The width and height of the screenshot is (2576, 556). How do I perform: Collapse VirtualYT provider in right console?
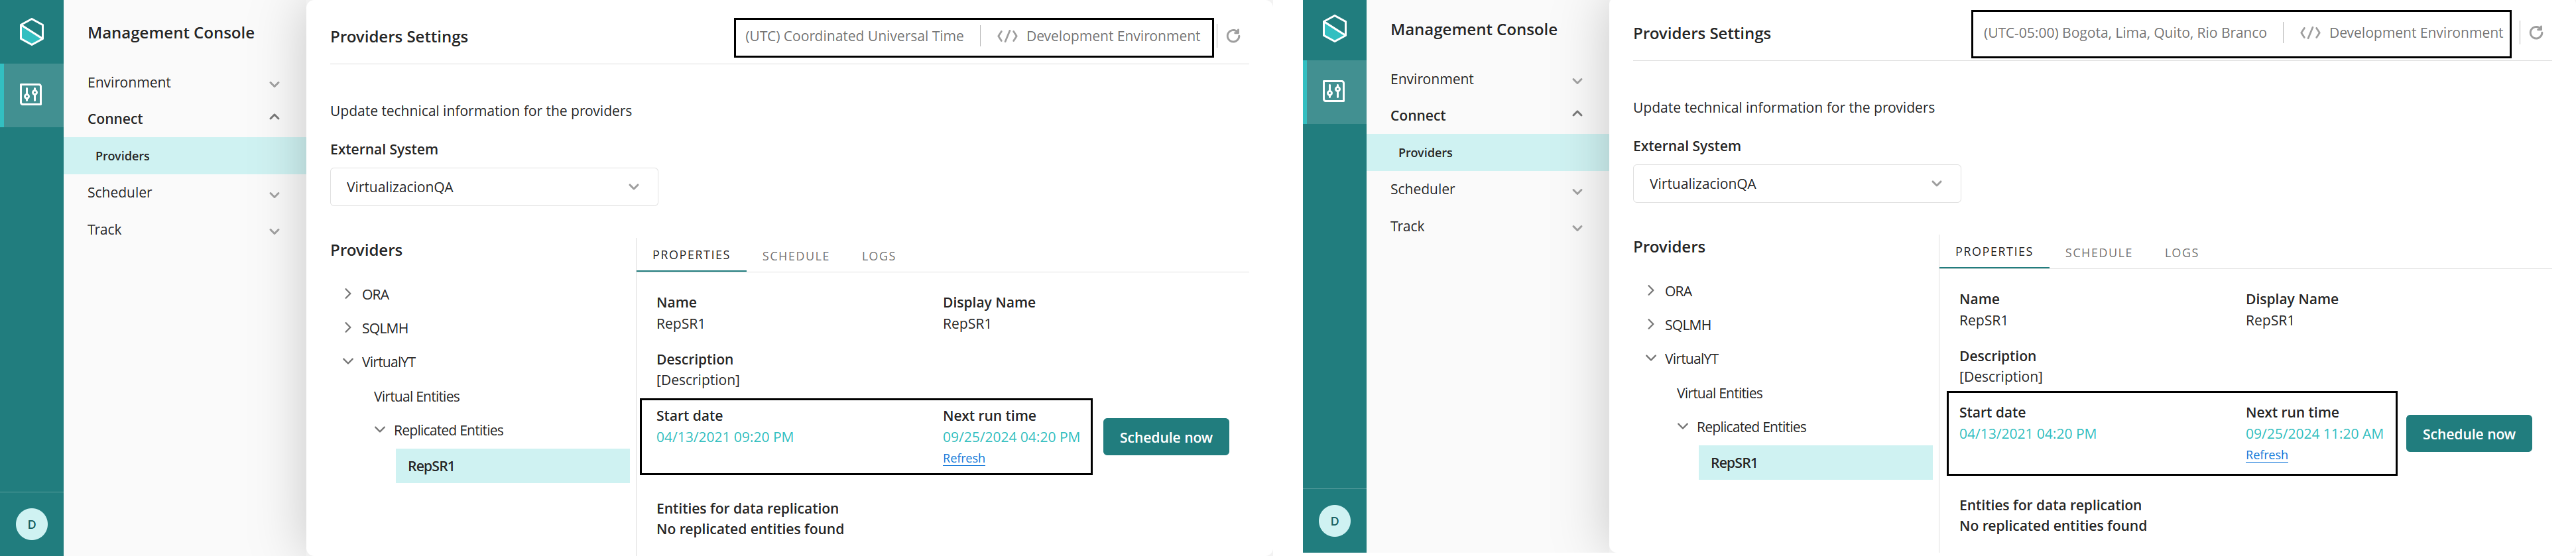[x=1651, y=359]
